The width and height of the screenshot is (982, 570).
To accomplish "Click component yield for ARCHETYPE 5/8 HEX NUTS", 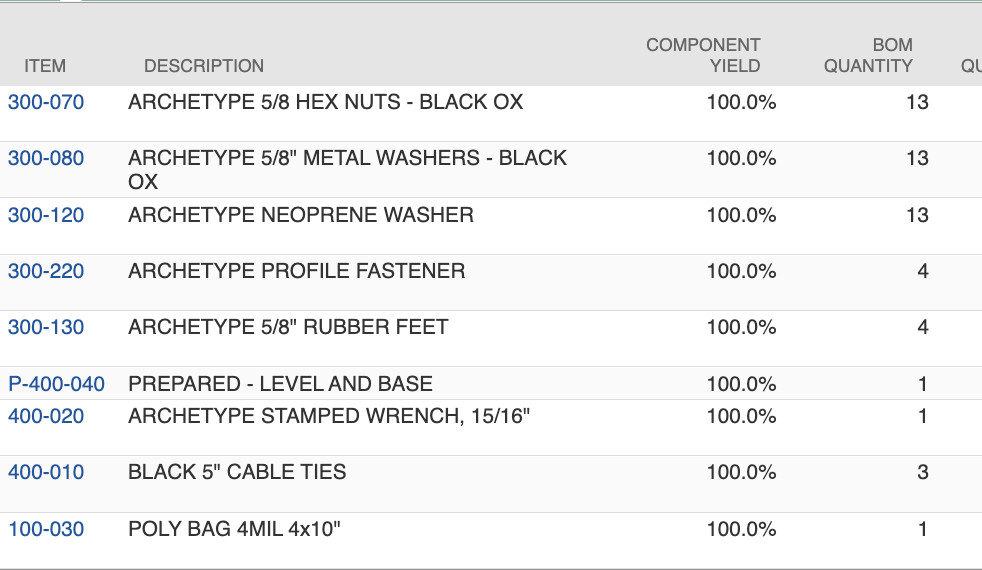I will tap(741, 102).
